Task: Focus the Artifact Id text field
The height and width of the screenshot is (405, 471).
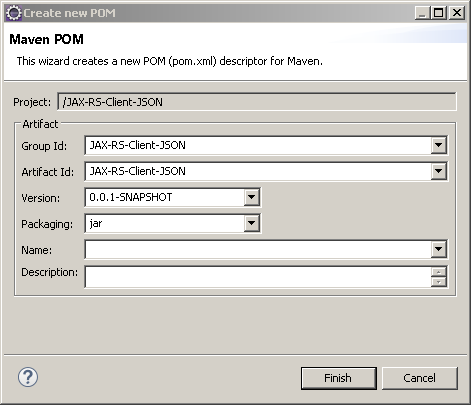Action: tap(258, 171)
